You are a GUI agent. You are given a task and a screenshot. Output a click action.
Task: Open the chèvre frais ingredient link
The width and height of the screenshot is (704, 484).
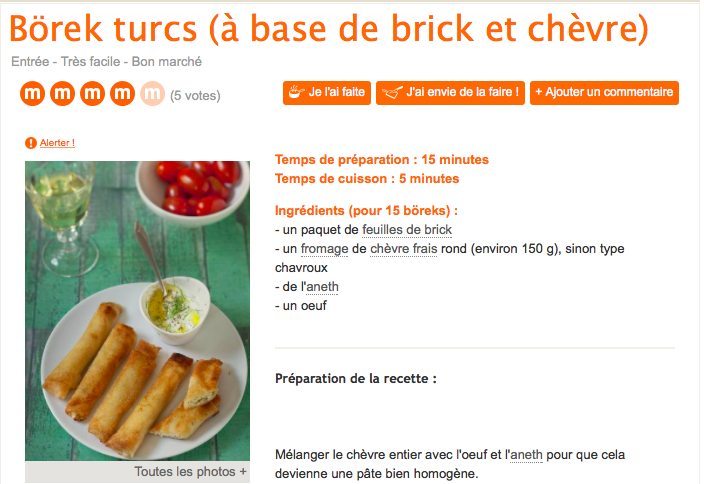coord(403,249)
